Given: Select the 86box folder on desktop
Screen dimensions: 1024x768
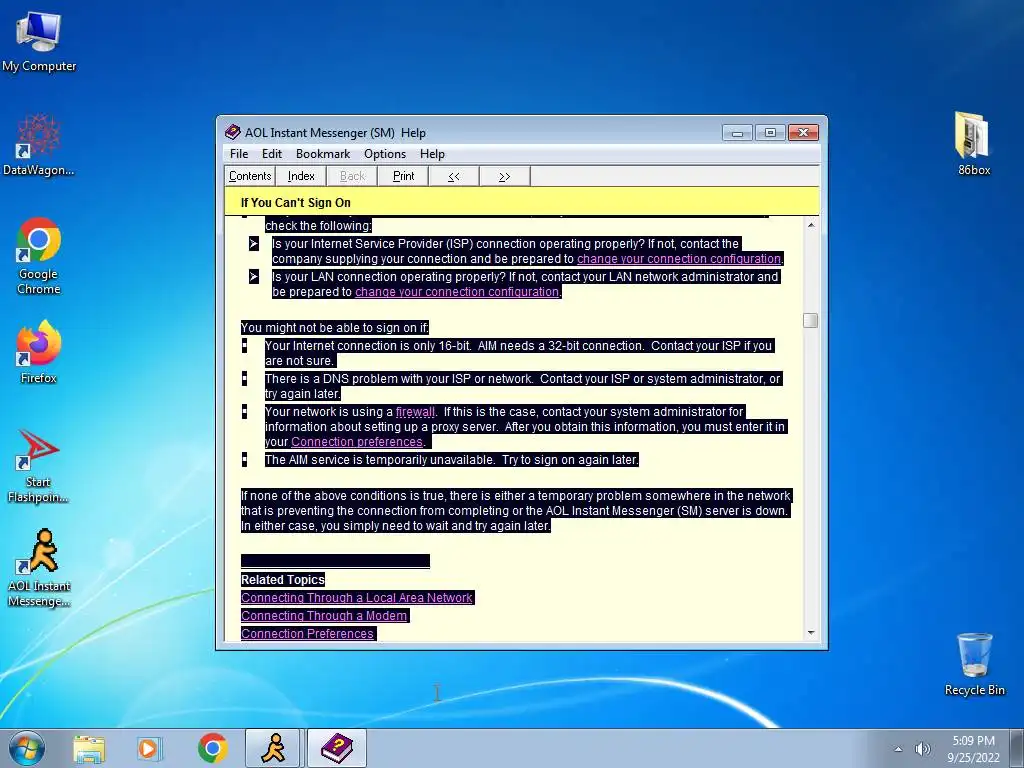Looking at the screenshot, I should 974,144.
